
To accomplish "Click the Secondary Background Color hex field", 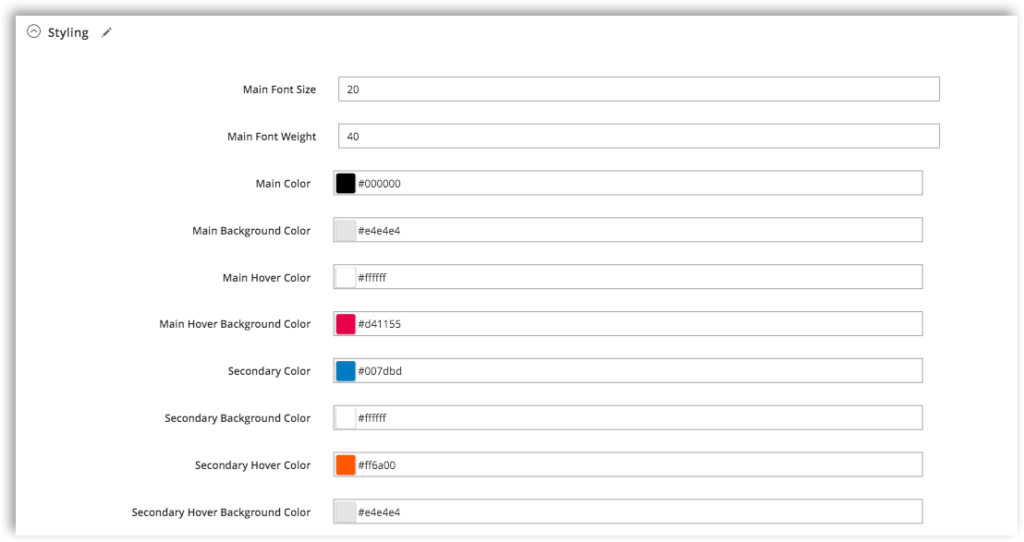I will 639,418.
